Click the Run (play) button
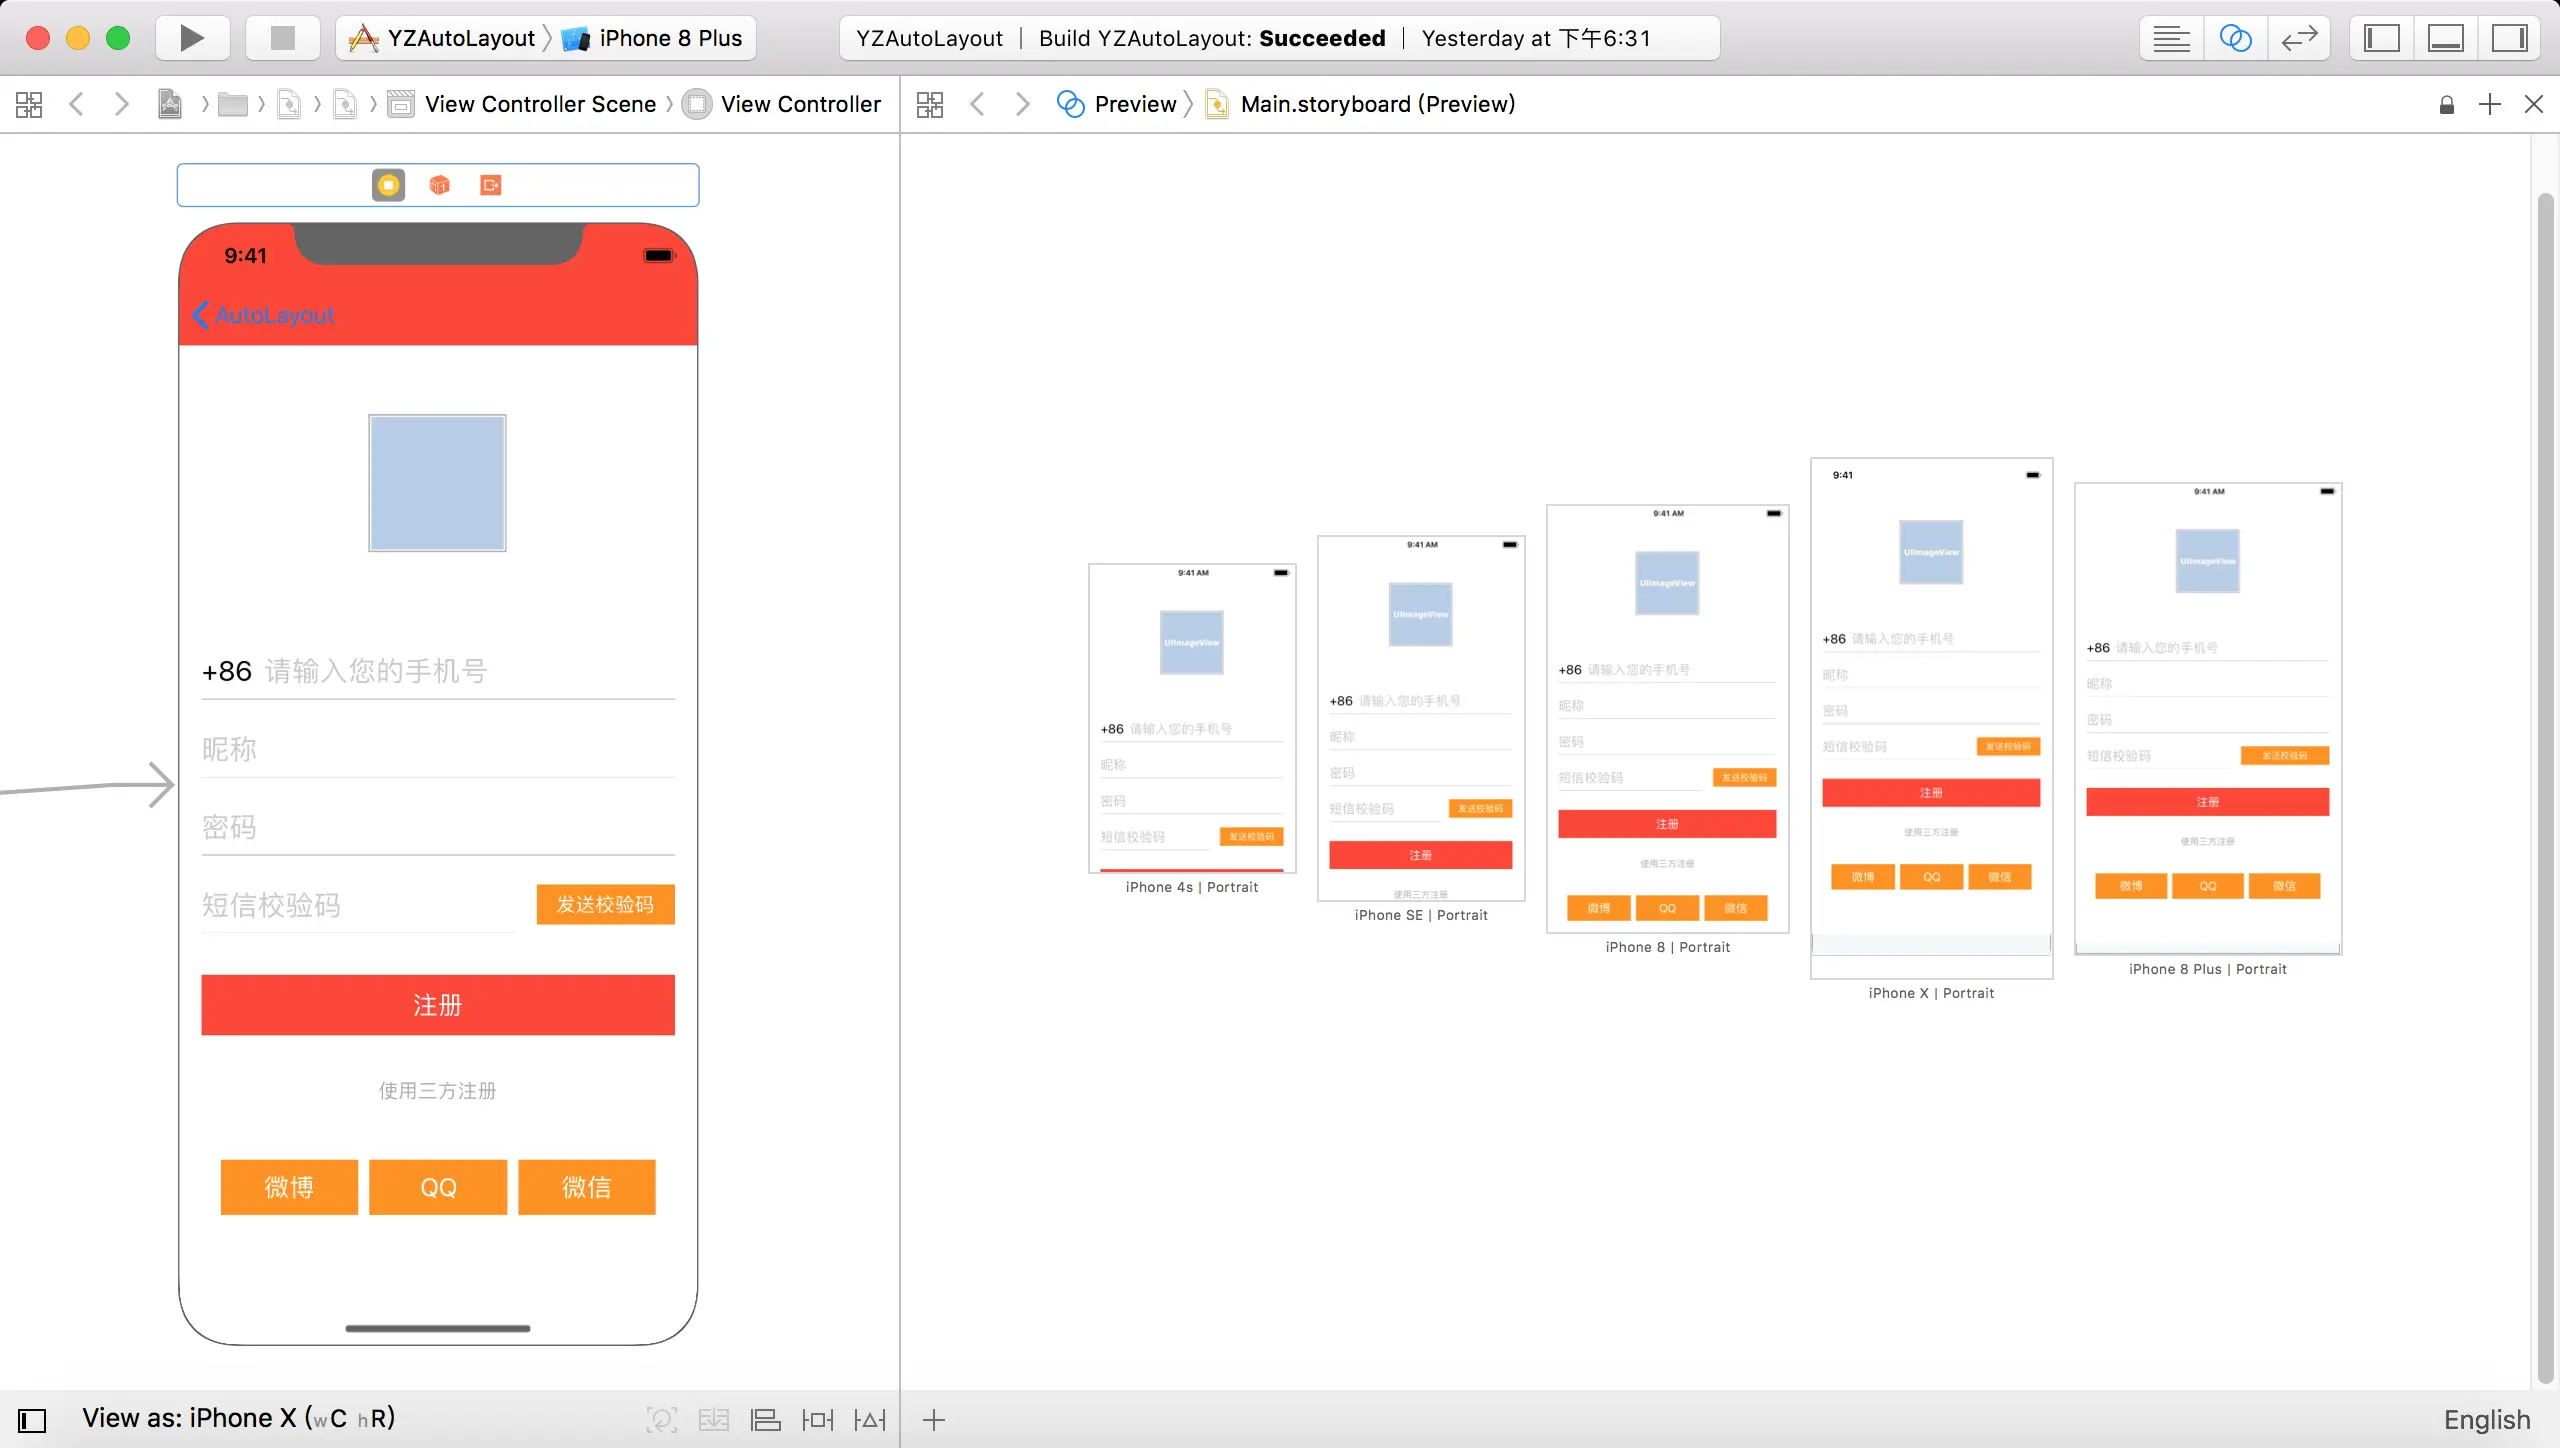Screen dimensions: 2560x1448 (192, 38)
